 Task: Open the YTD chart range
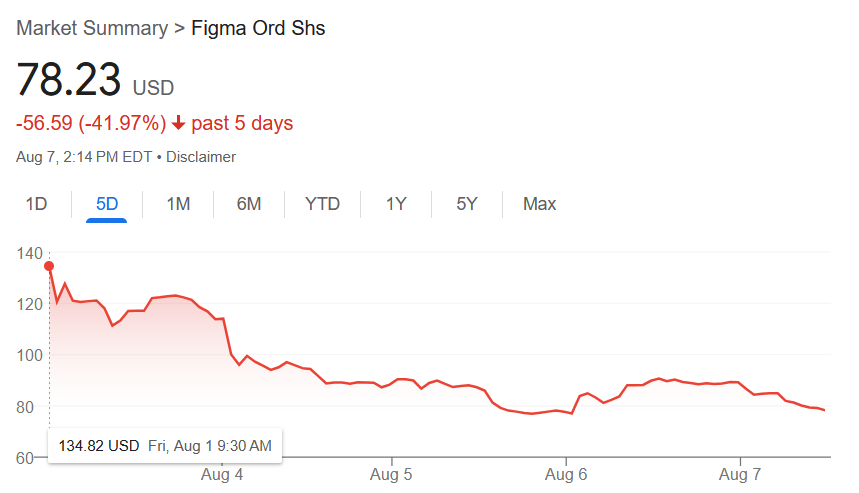tap(322, 204)
